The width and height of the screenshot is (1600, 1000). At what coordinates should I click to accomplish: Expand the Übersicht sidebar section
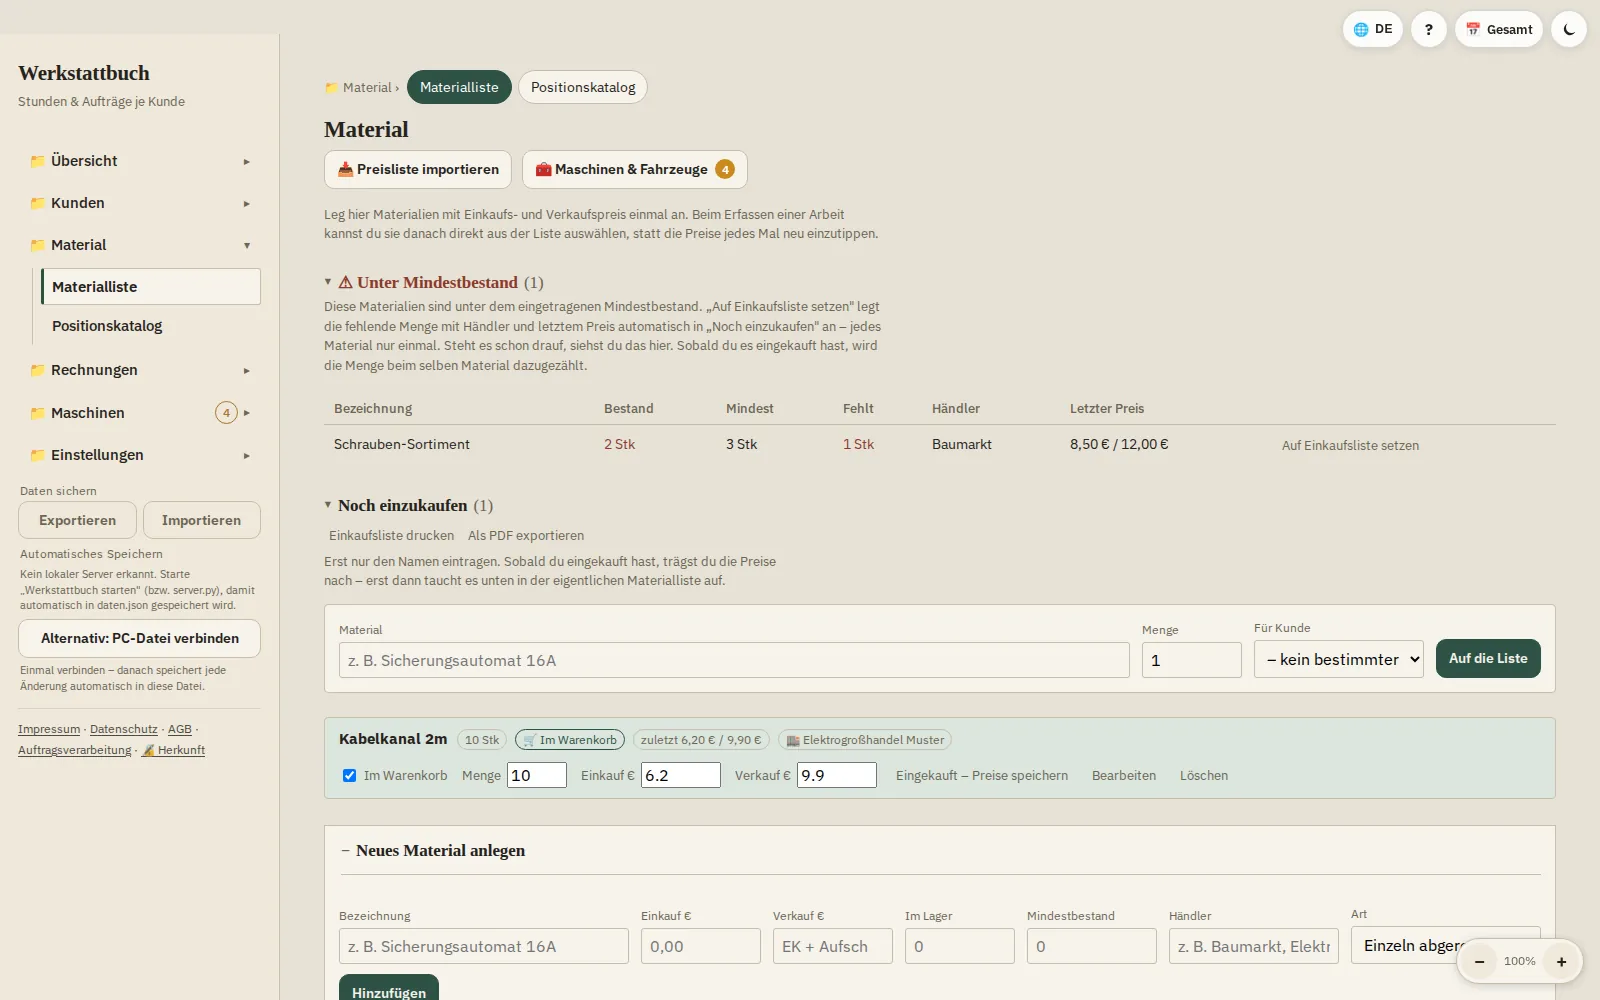pyautogui.click(x=140, y=161)
